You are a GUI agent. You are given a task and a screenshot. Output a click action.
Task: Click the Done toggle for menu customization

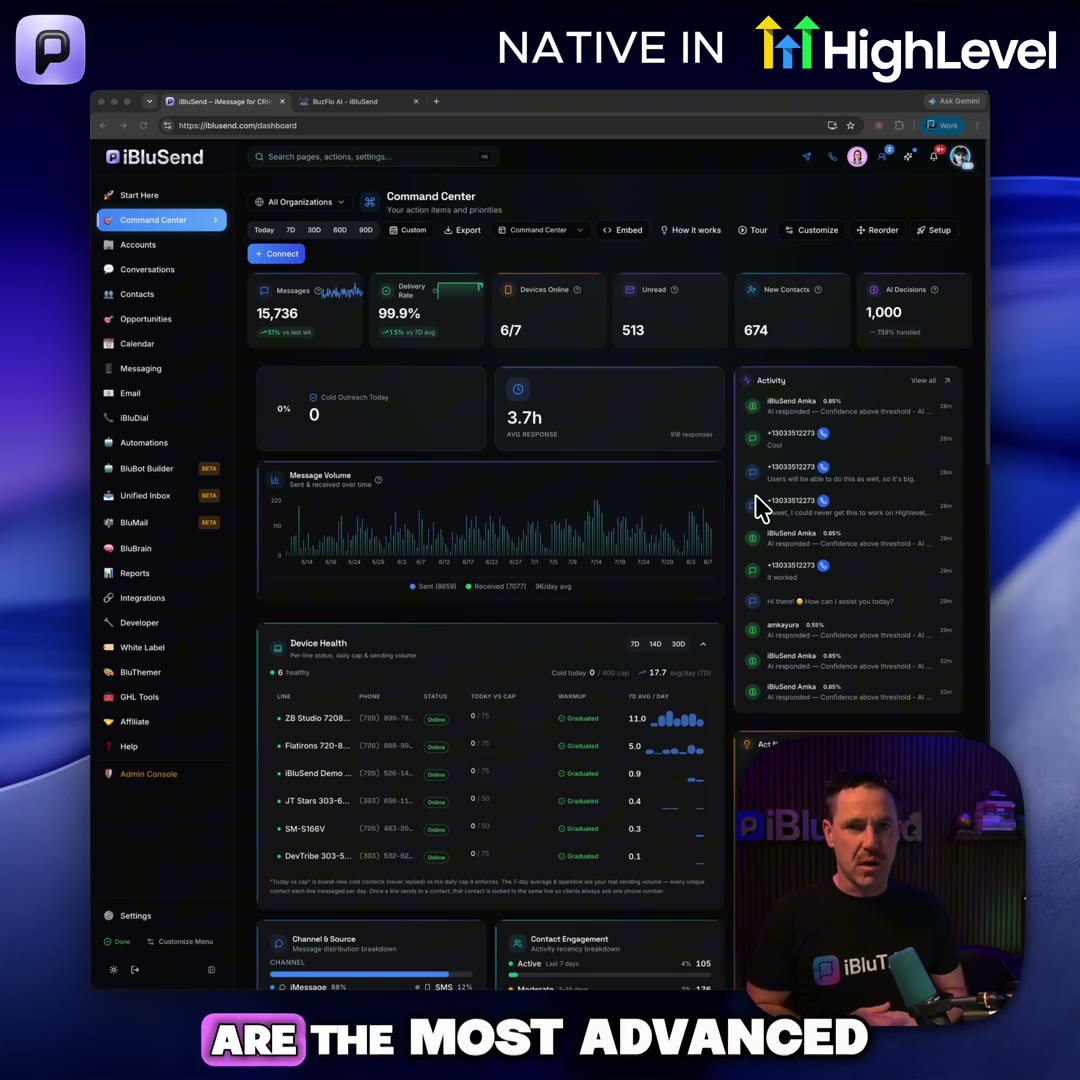[117, 942]
